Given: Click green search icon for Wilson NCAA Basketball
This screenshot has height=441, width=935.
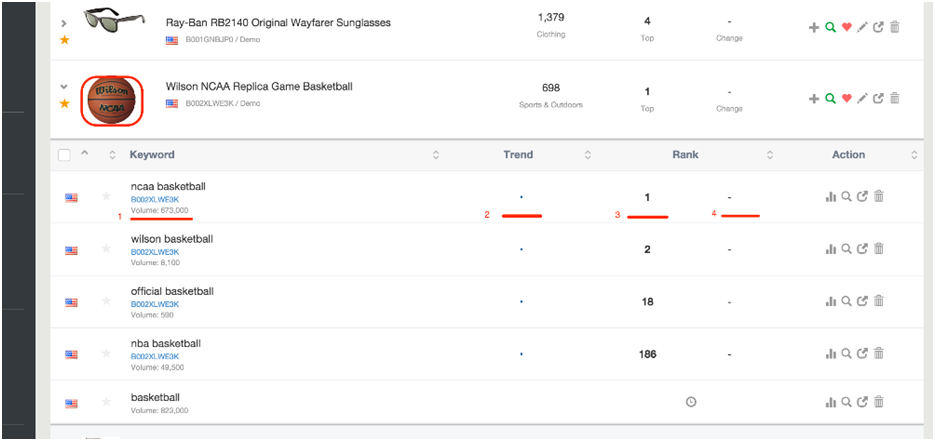Looking at the screenshot, I should [x=829, y=98].
